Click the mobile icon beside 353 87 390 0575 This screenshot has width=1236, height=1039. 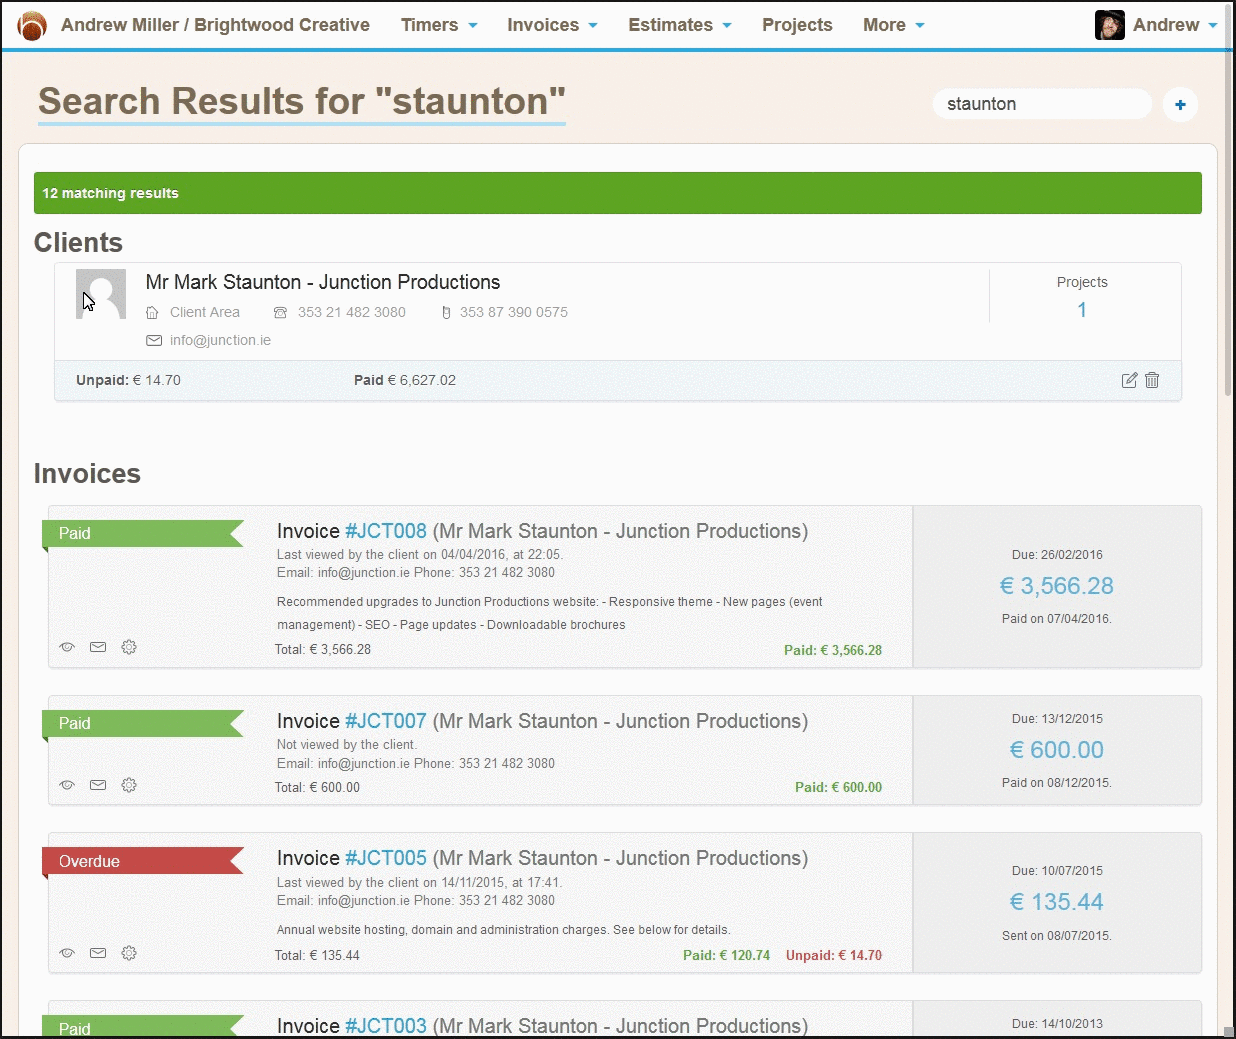pyautogui.click(x=446, y=313)
